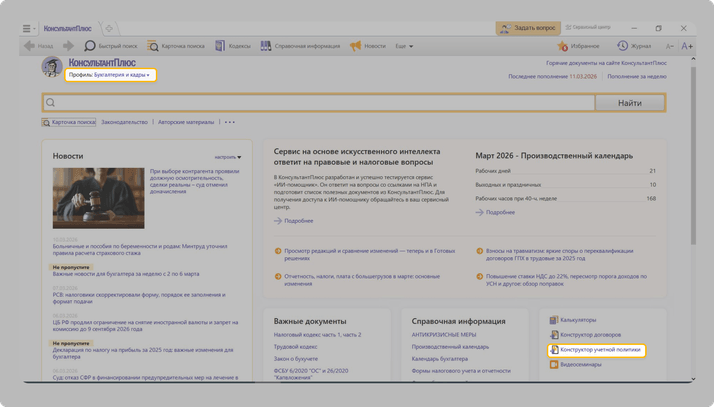This screenshot has width=714, height=407.
Task: Open Справочная информация in the toolbar
Action: [266, 46]
